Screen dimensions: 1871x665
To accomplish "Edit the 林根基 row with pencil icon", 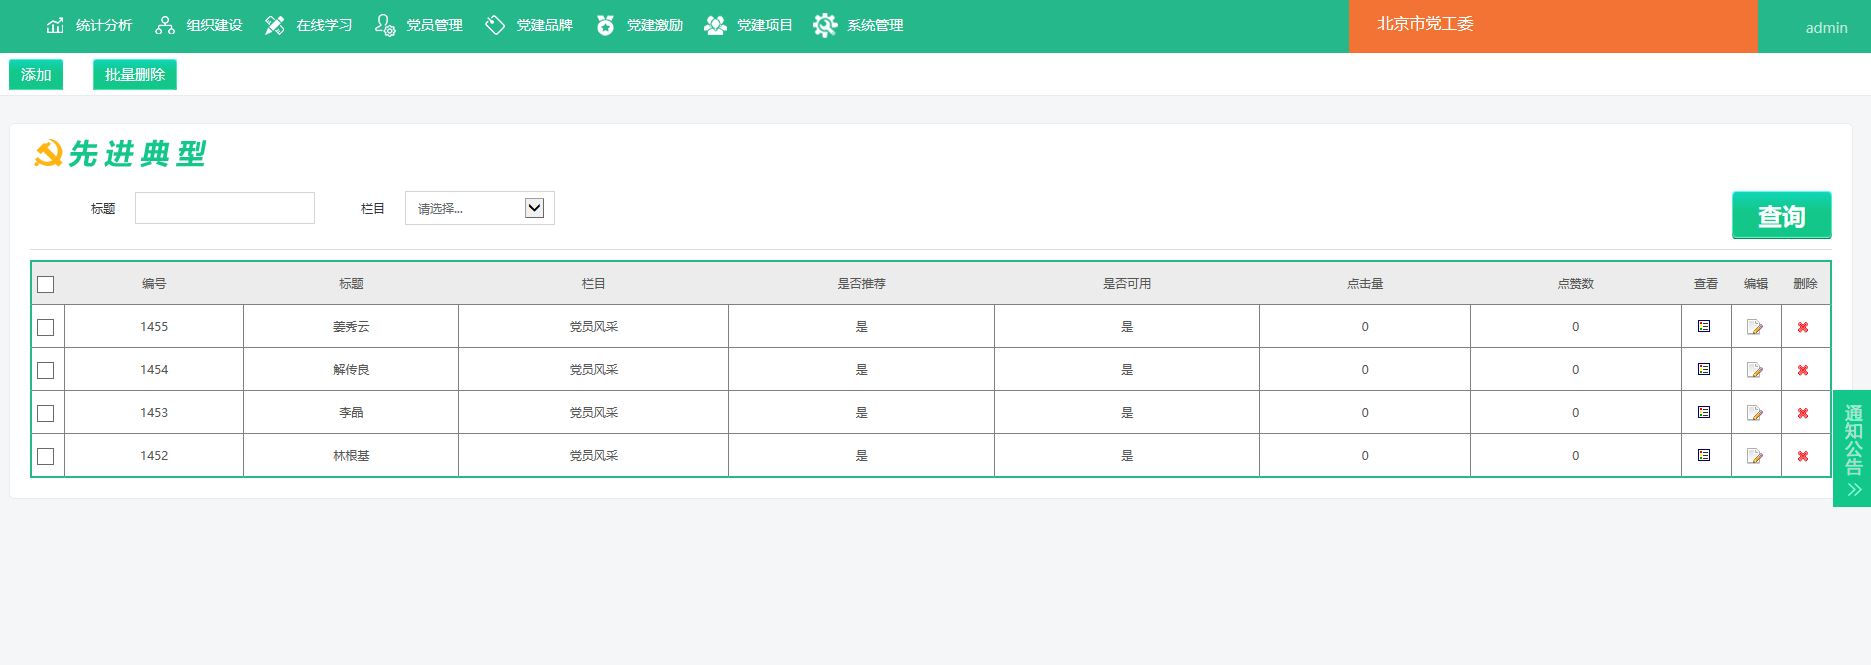I will [x=1754, y=456].
